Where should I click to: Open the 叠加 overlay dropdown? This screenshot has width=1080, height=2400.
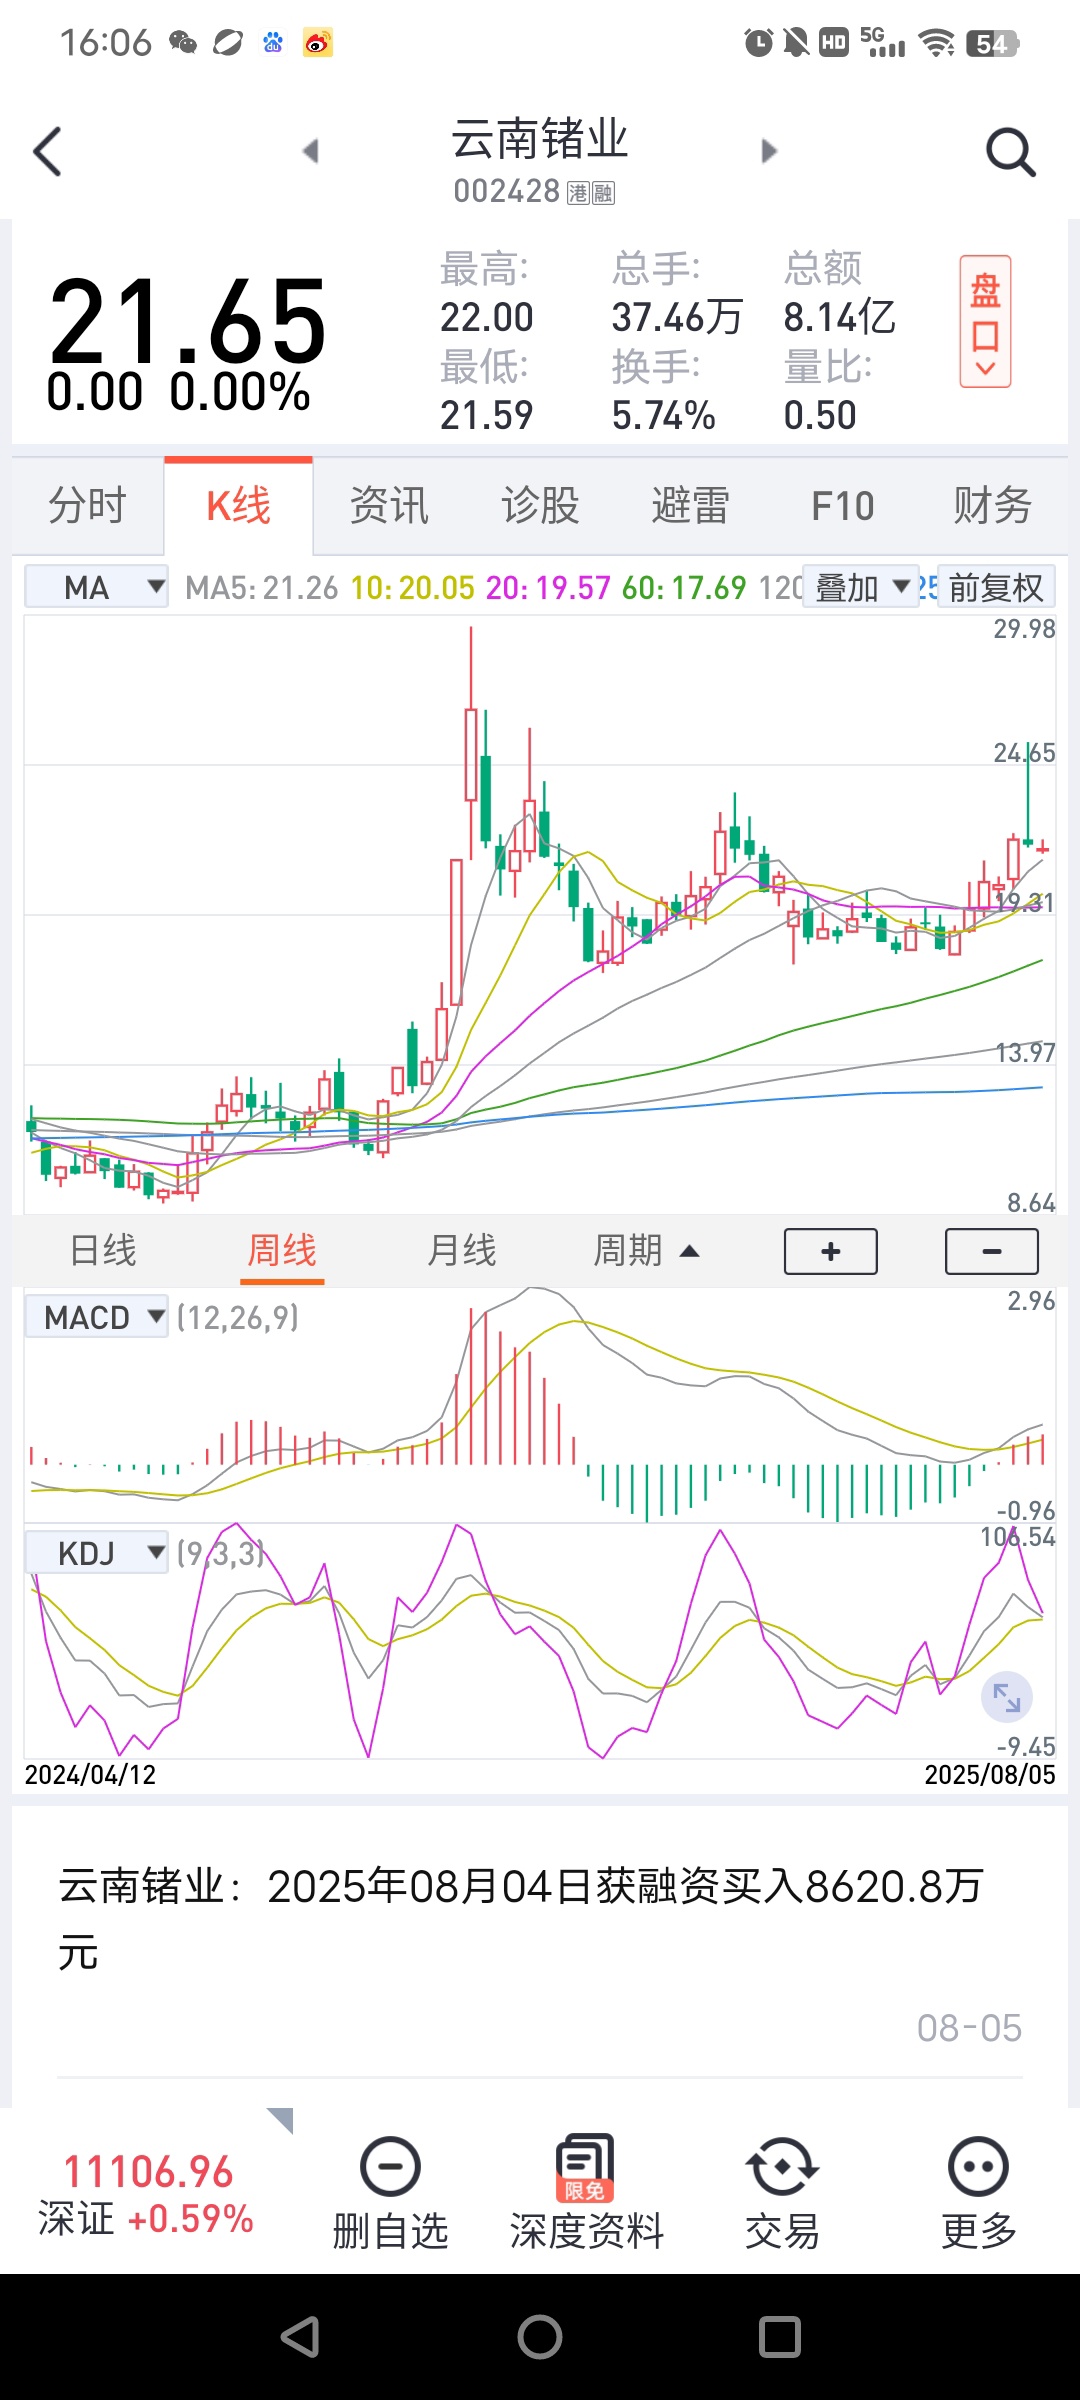point(861,587)
